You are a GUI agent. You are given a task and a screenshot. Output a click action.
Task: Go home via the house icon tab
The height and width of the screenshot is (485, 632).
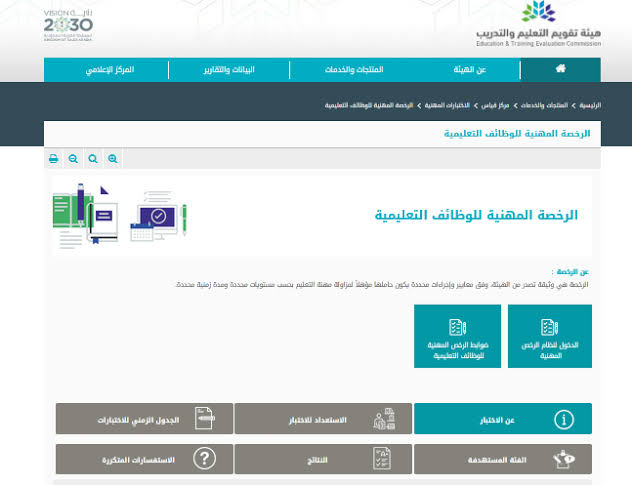[x=560, y=69]
